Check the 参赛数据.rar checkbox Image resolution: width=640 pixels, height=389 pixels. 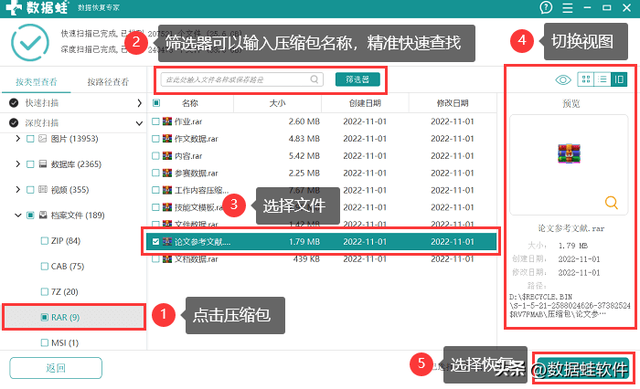[156, 173]
